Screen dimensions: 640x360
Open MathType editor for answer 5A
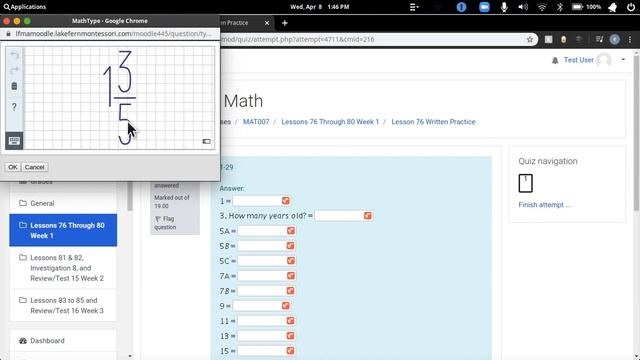[291, 231]
